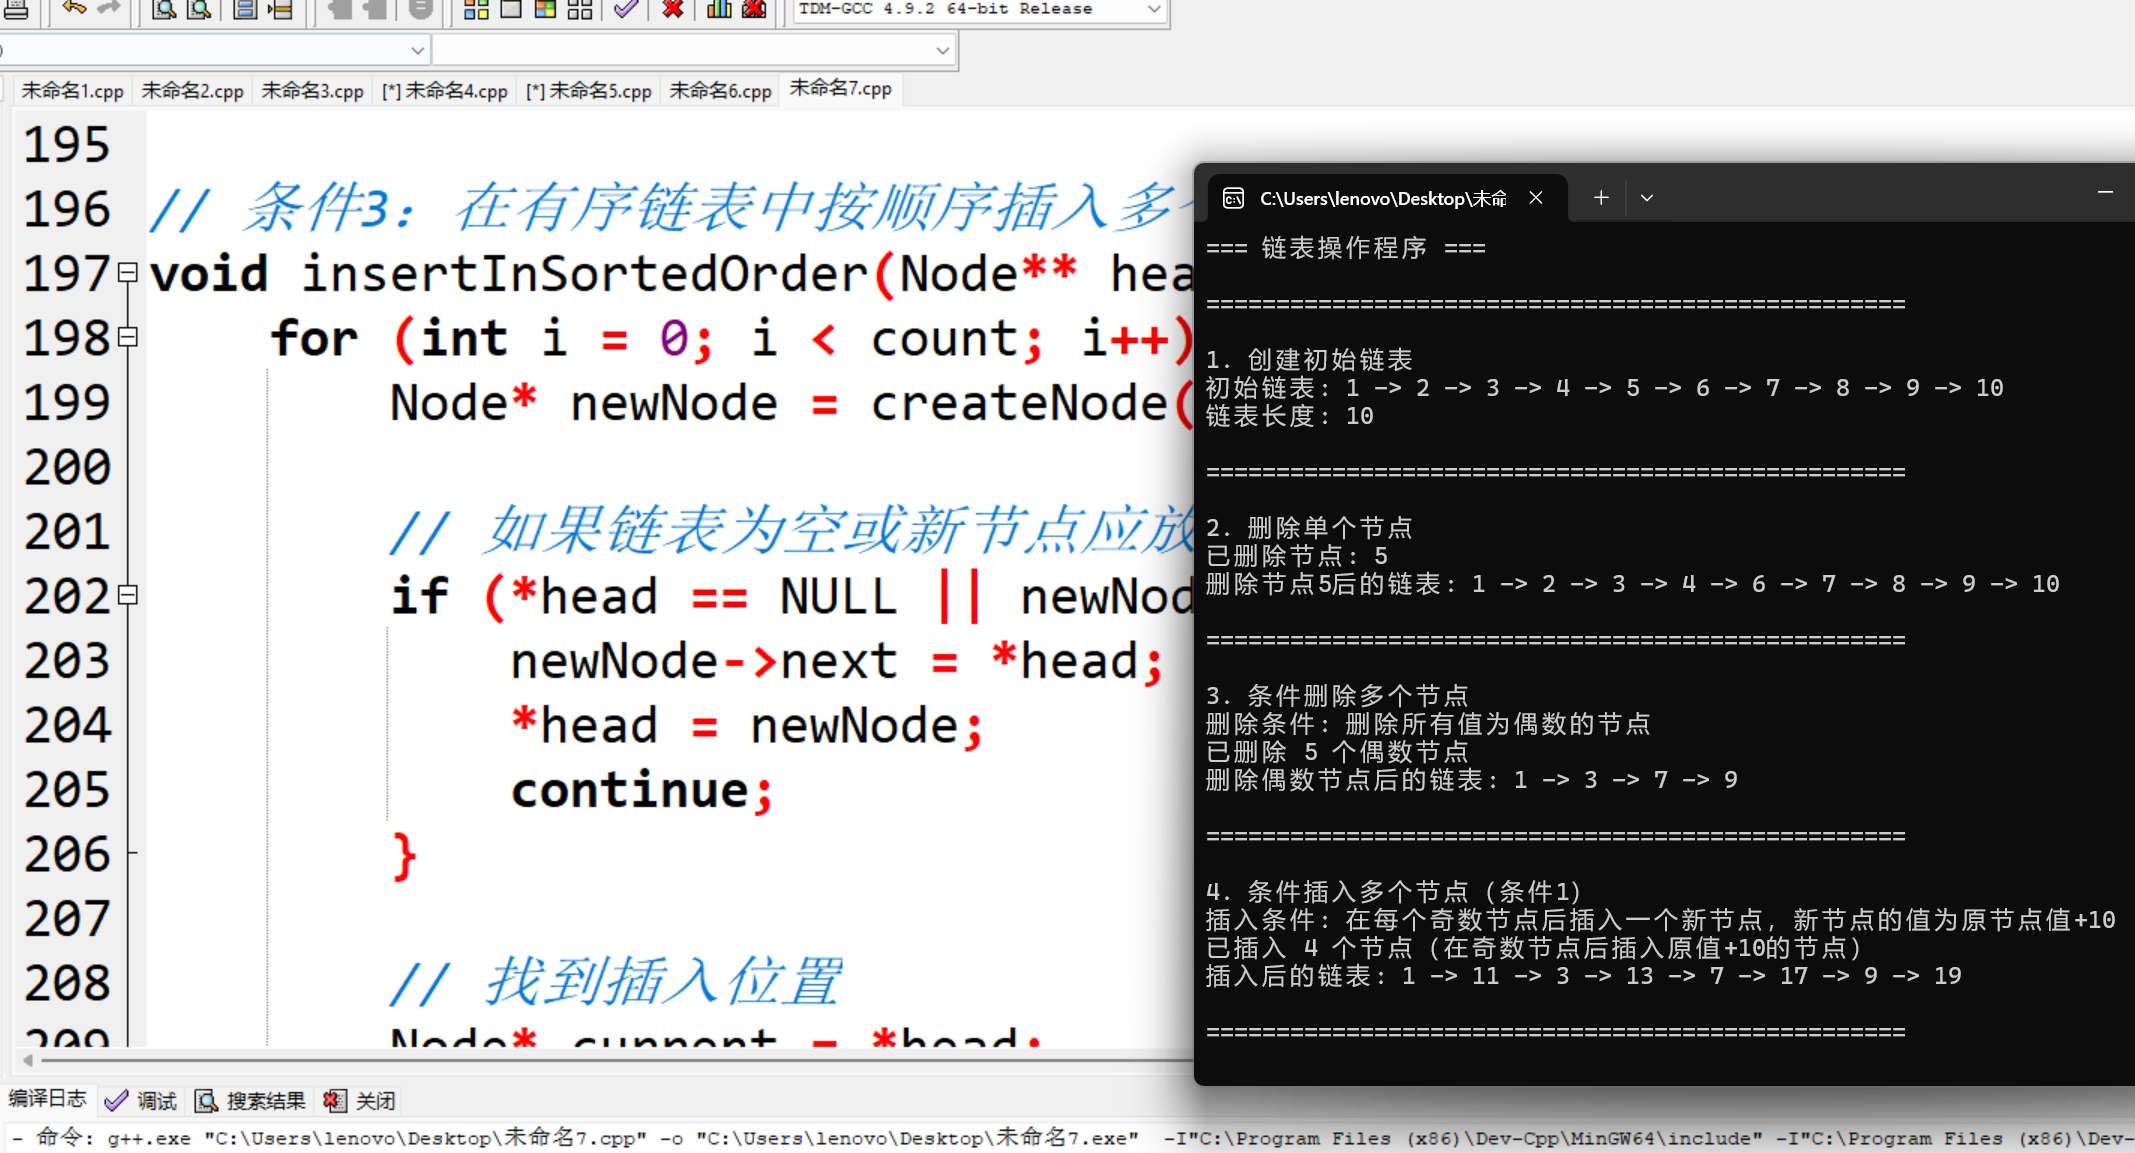
Task: Add a new terminal tab with plus
Action: tap(1601, 198)
